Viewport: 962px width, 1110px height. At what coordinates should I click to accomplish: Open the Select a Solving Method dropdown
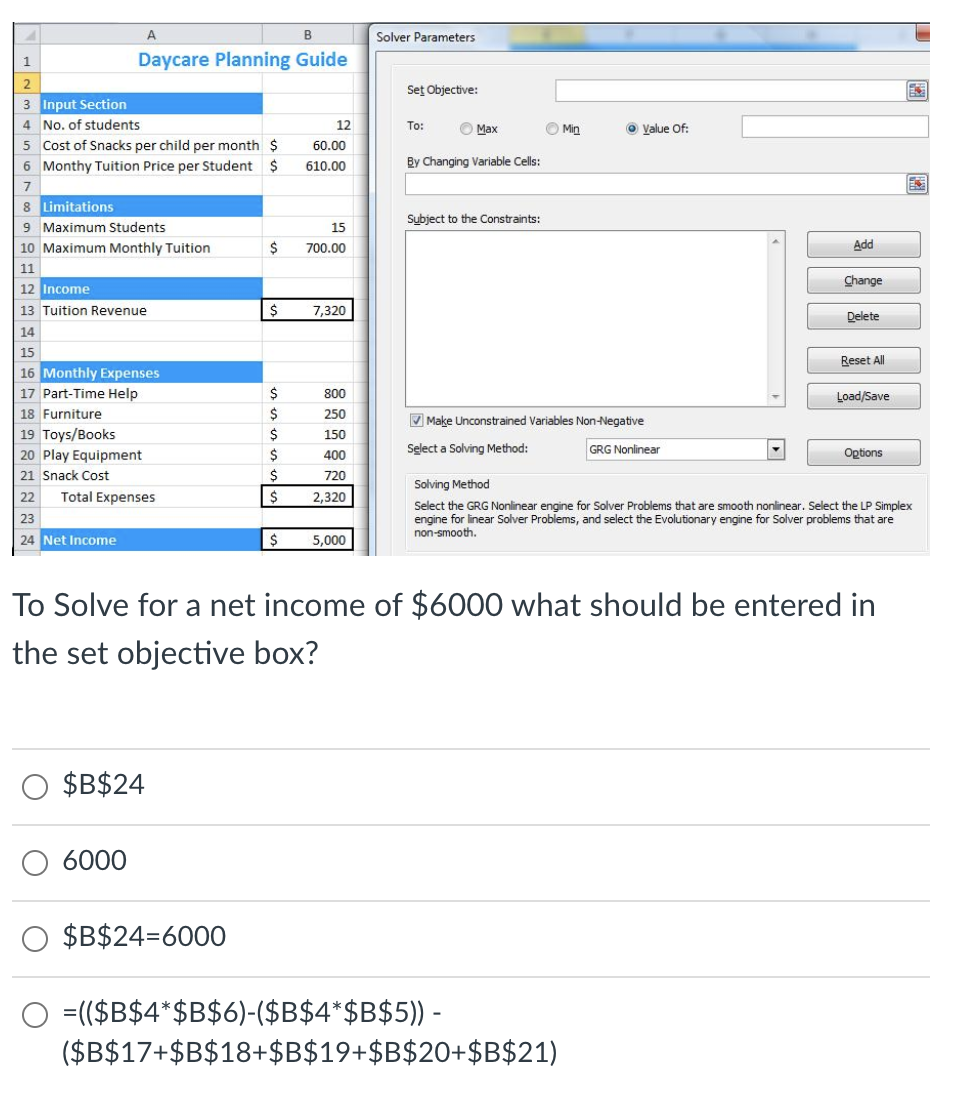(x=685, y=449)
